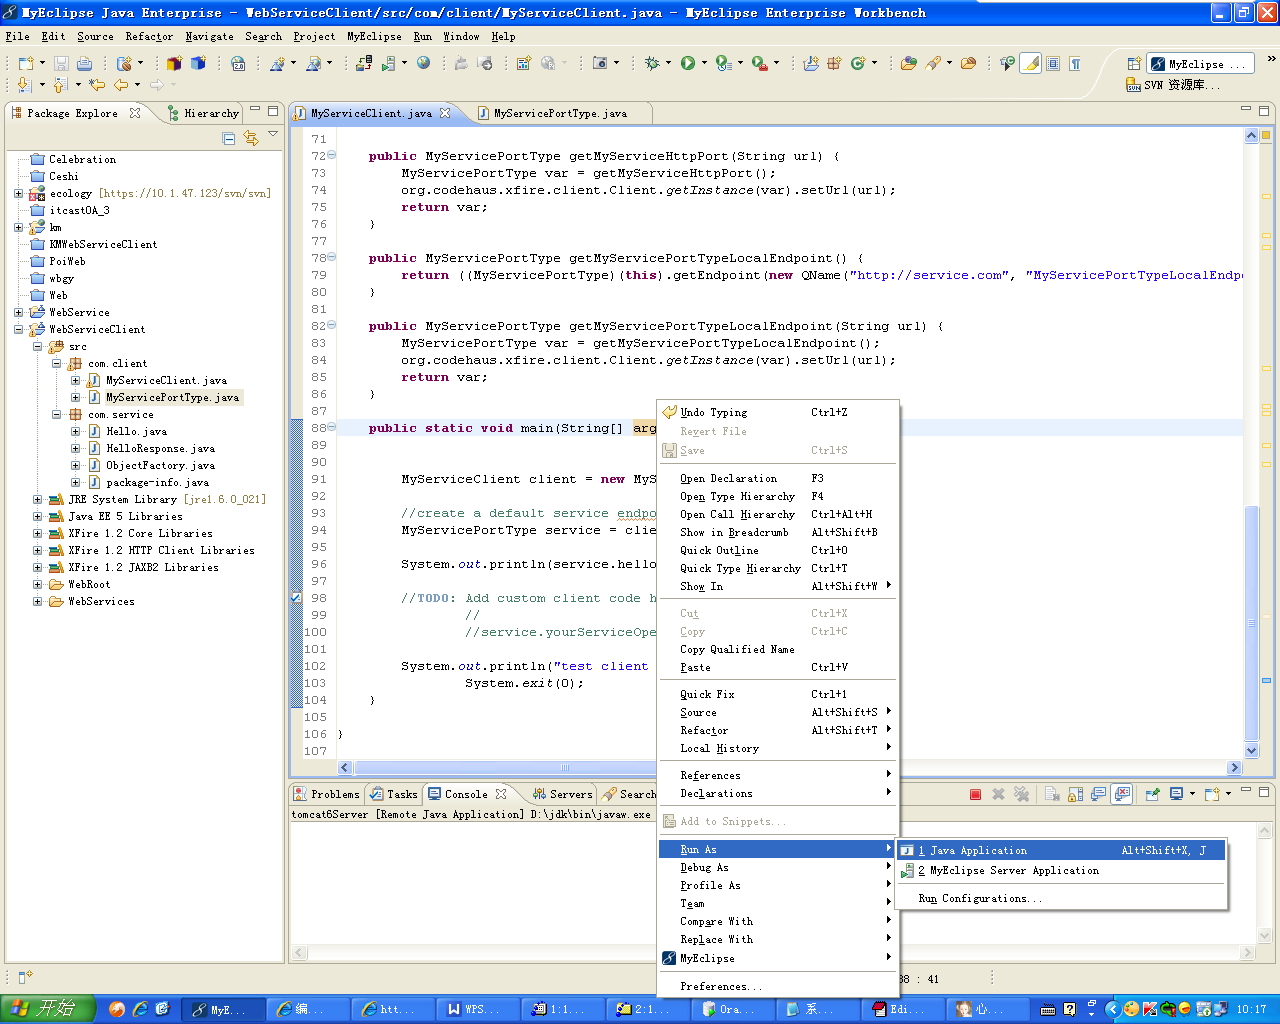Image resolution: width=1280 pixels, height=1024 pixels.
Task: Click the editor vertical scroll down arrow
Action: coord(1252,750)
